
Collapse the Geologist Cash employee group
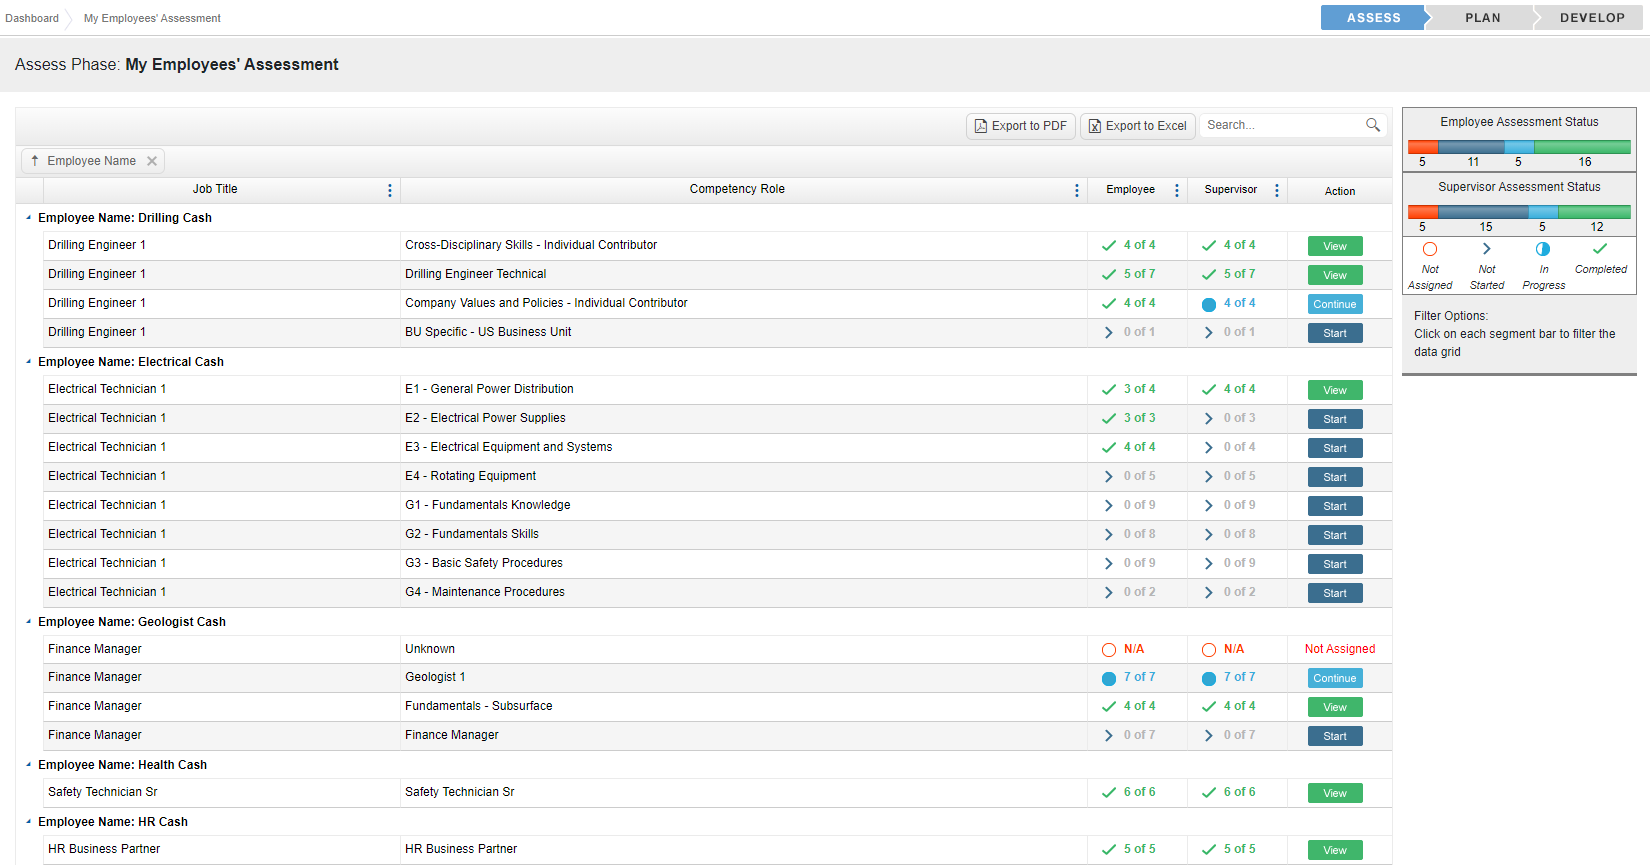pyautogui.click(x=28, y=622)
